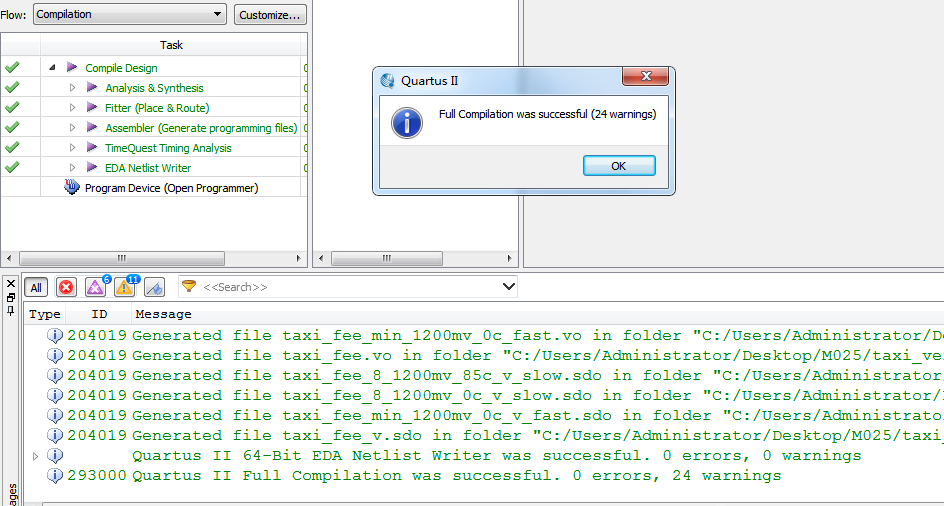Select Assembler (Generate programming files) label
This screenshot has height=506, width=944.
[201, 128]
